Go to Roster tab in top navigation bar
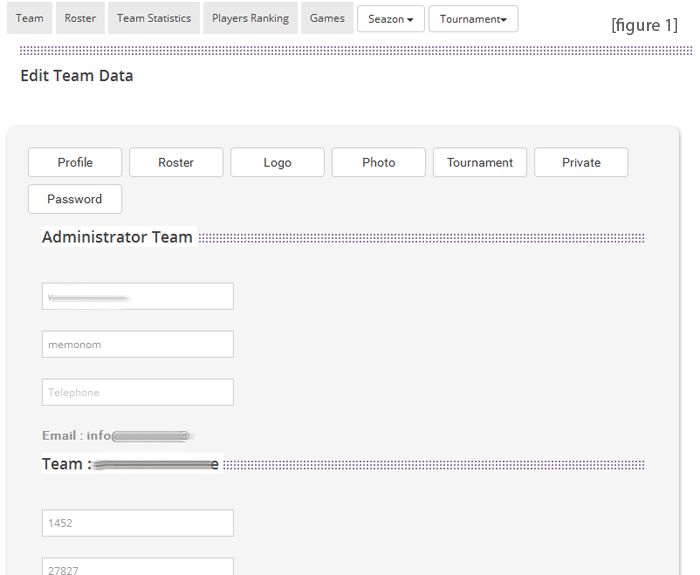Screen dimensions: 700x575 point(80,18)
